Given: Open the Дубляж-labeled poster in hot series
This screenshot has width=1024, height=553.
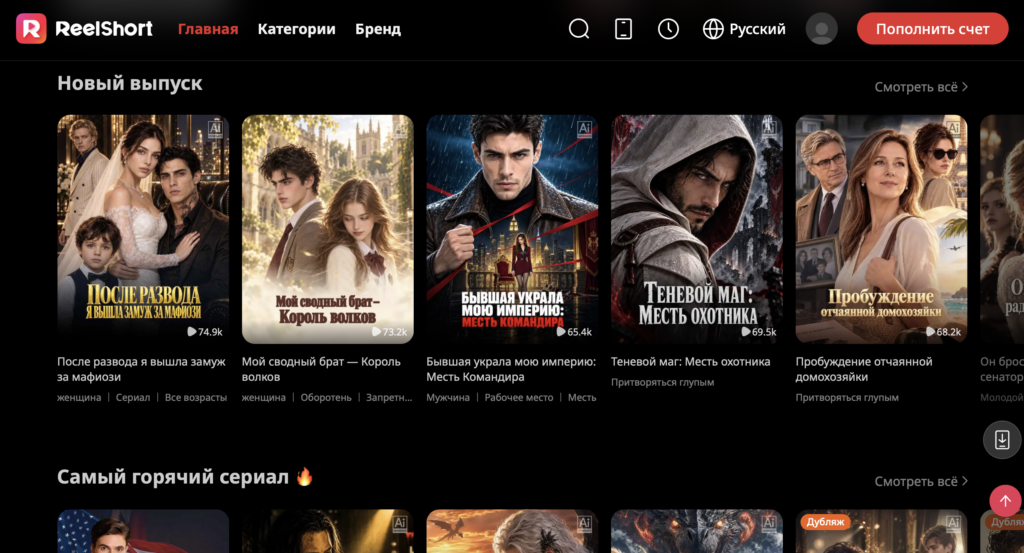Looking at the screenshot, I should coord(882,531).
